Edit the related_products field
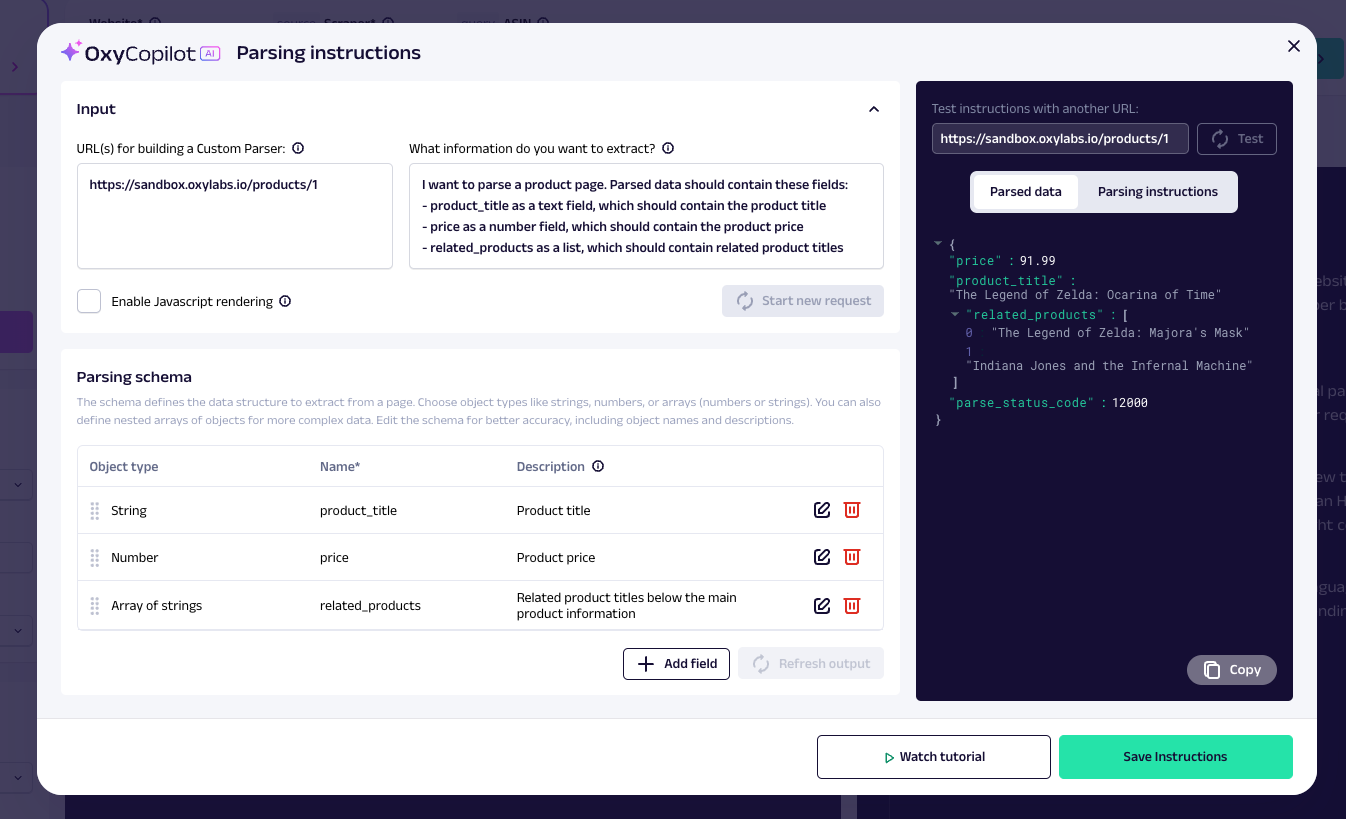This screenshot has width=1346, height=819. coord(822,605)
